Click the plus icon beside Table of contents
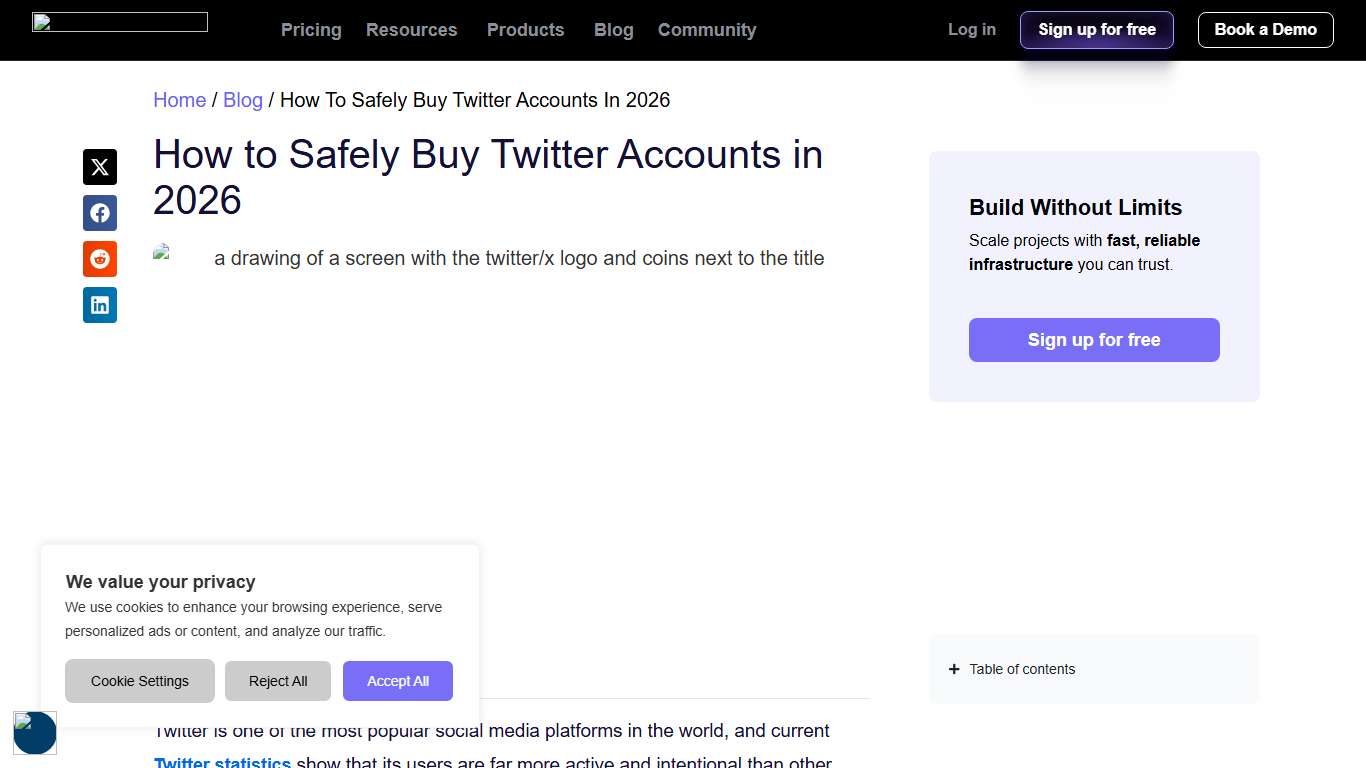The image size is (1366, 768). 953,669
